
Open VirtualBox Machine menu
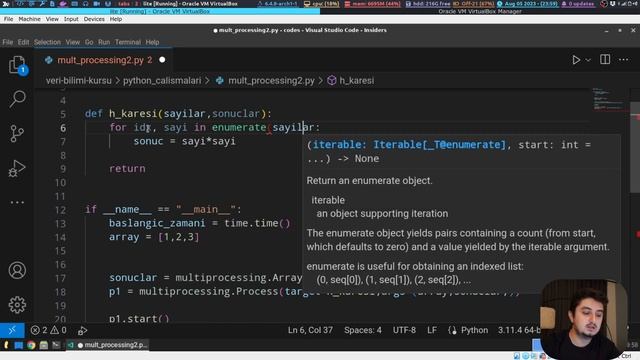coord(29,19)
